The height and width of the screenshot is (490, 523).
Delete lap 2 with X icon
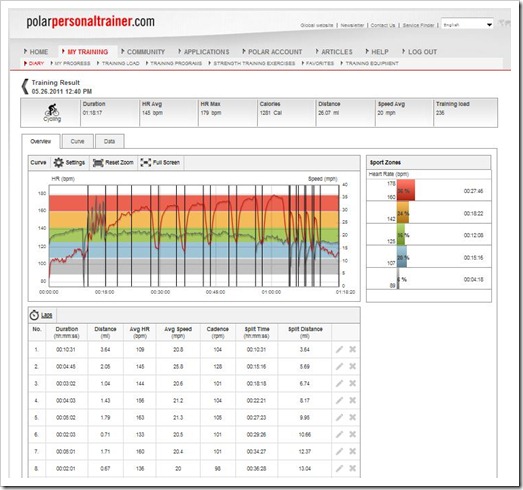352,366
